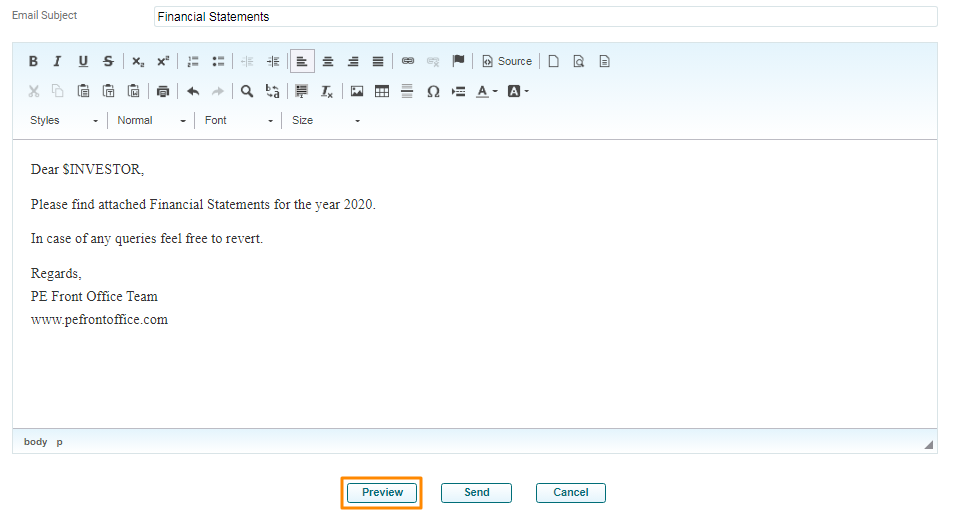The width and height of the screenshot is (957, 523).
Task: Expand the Normal paragraph format dropdown
Action: [151, 120]
